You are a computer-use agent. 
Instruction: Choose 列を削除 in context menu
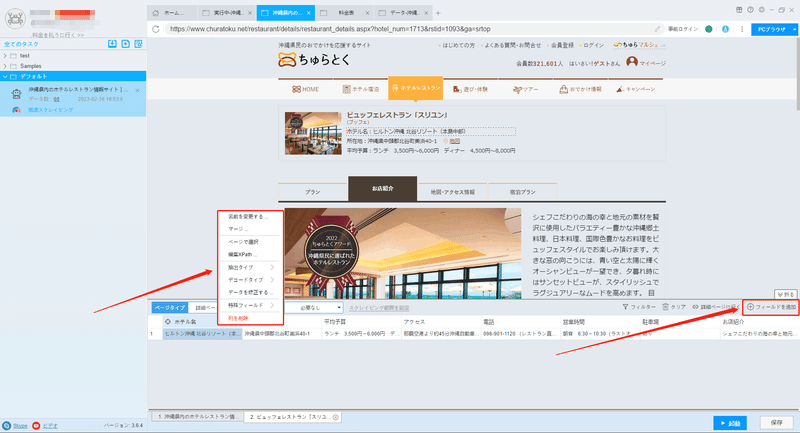coord(238,318)
